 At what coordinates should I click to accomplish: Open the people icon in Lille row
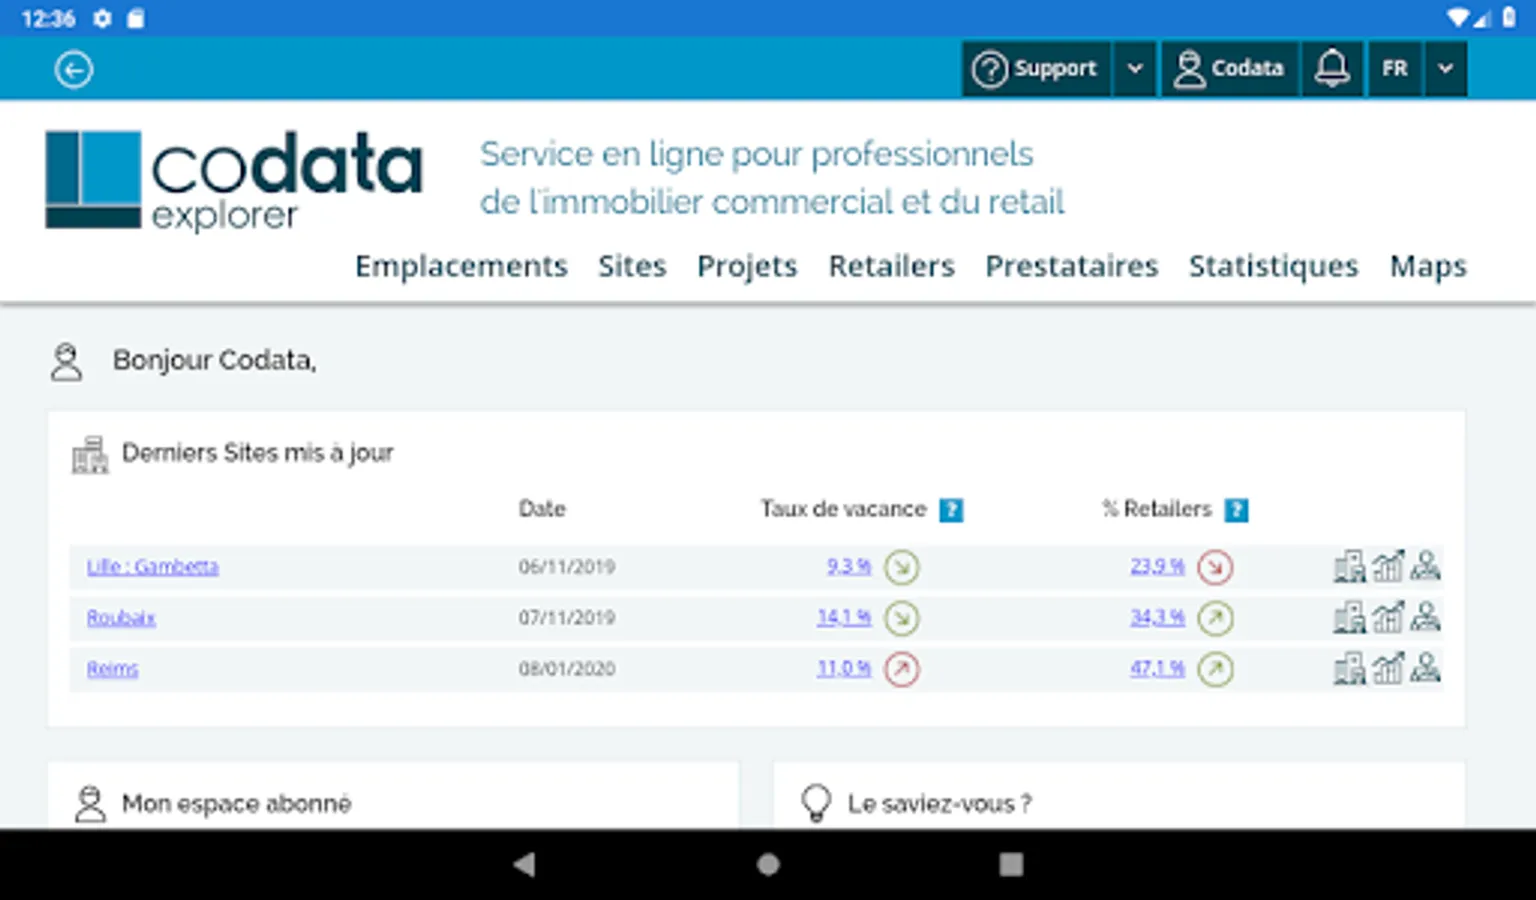pos(1425,566)
